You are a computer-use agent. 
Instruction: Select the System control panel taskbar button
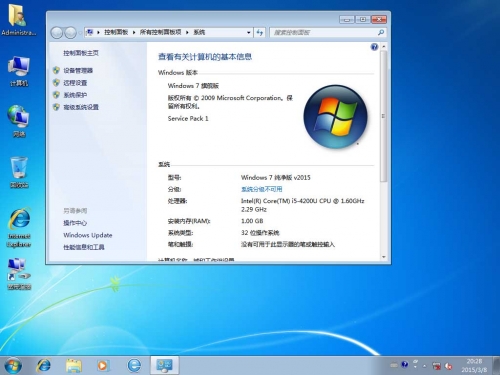coord(165,365)
